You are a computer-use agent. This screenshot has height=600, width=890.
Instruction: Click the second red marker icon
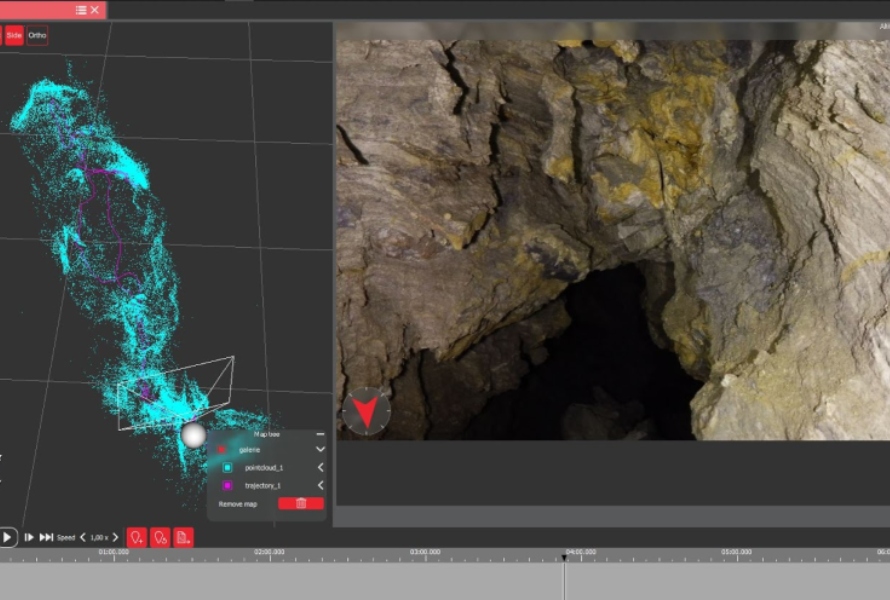tap(160, 537)
